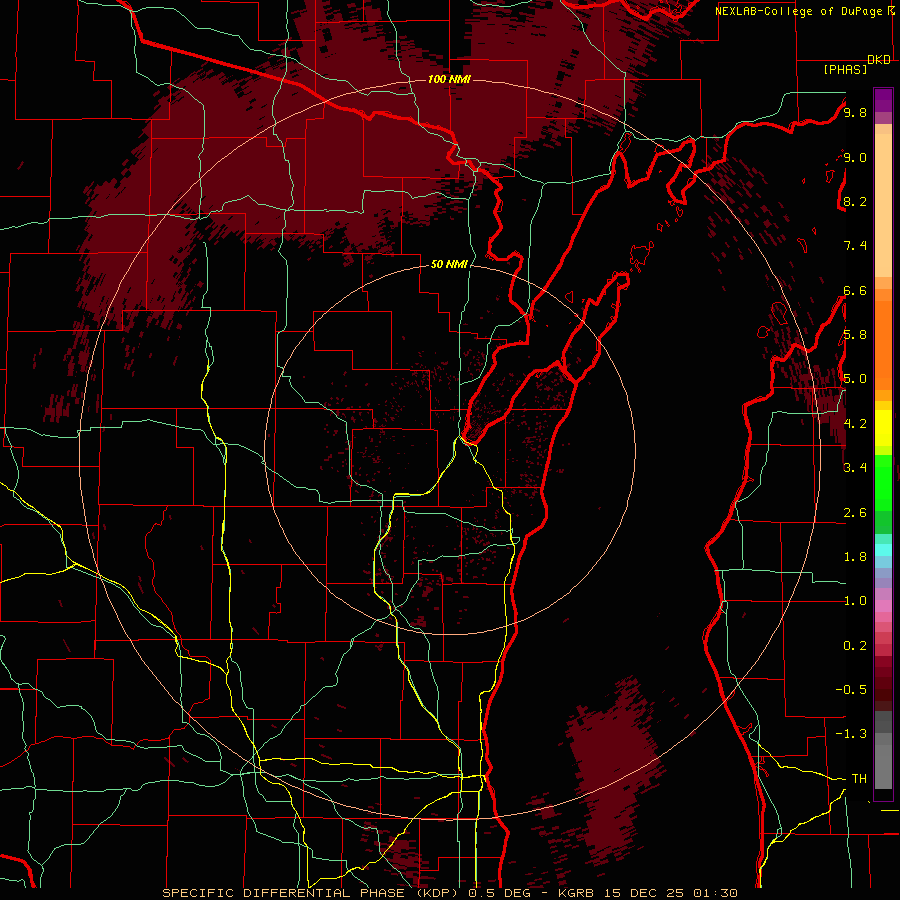
Task: Pick the bright yellow band in color scale
Action: [x=883, y=428]
